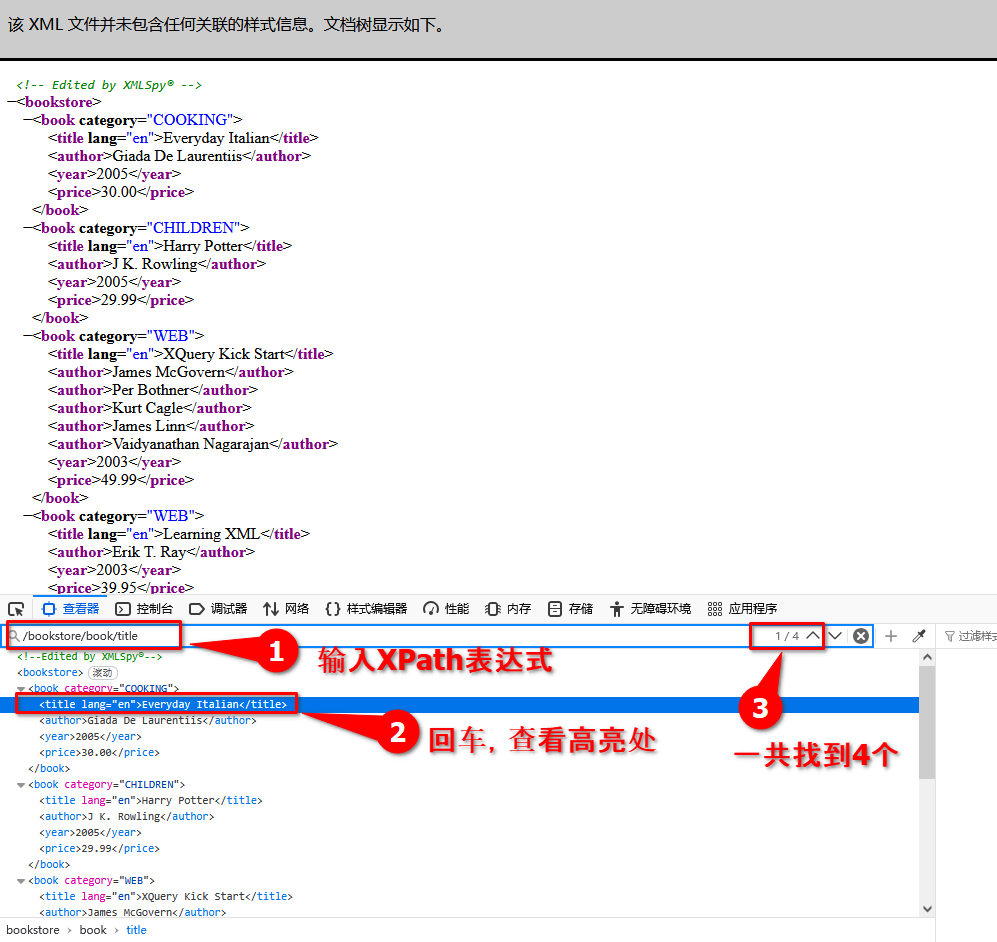Open the Storage (存储) panel
This screenshot has width=997, height=942.
coord(570,609)
